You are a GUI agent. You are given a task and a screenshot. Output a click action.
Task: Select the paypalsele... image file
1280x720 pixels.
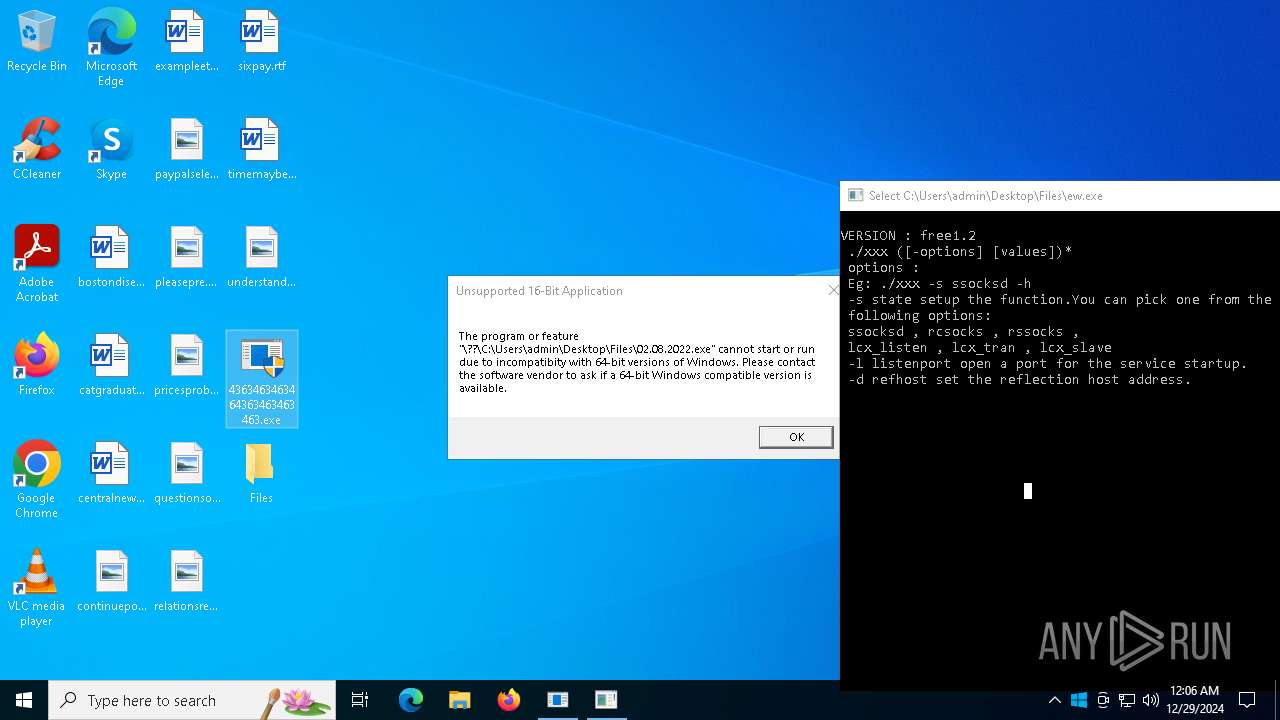[x=186, y=150]
